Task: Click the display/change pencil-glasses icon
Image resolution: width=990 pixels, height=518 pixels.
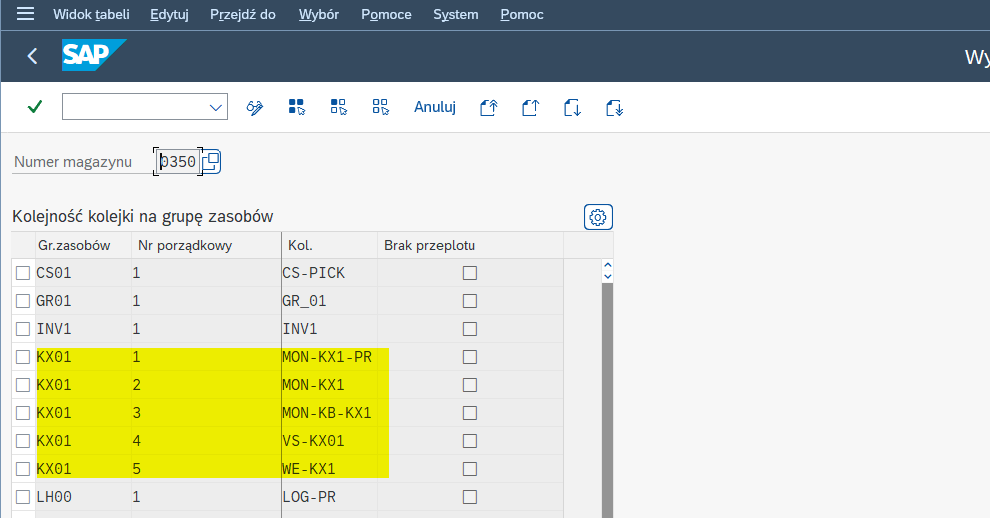Action: [x=255, y=107]
